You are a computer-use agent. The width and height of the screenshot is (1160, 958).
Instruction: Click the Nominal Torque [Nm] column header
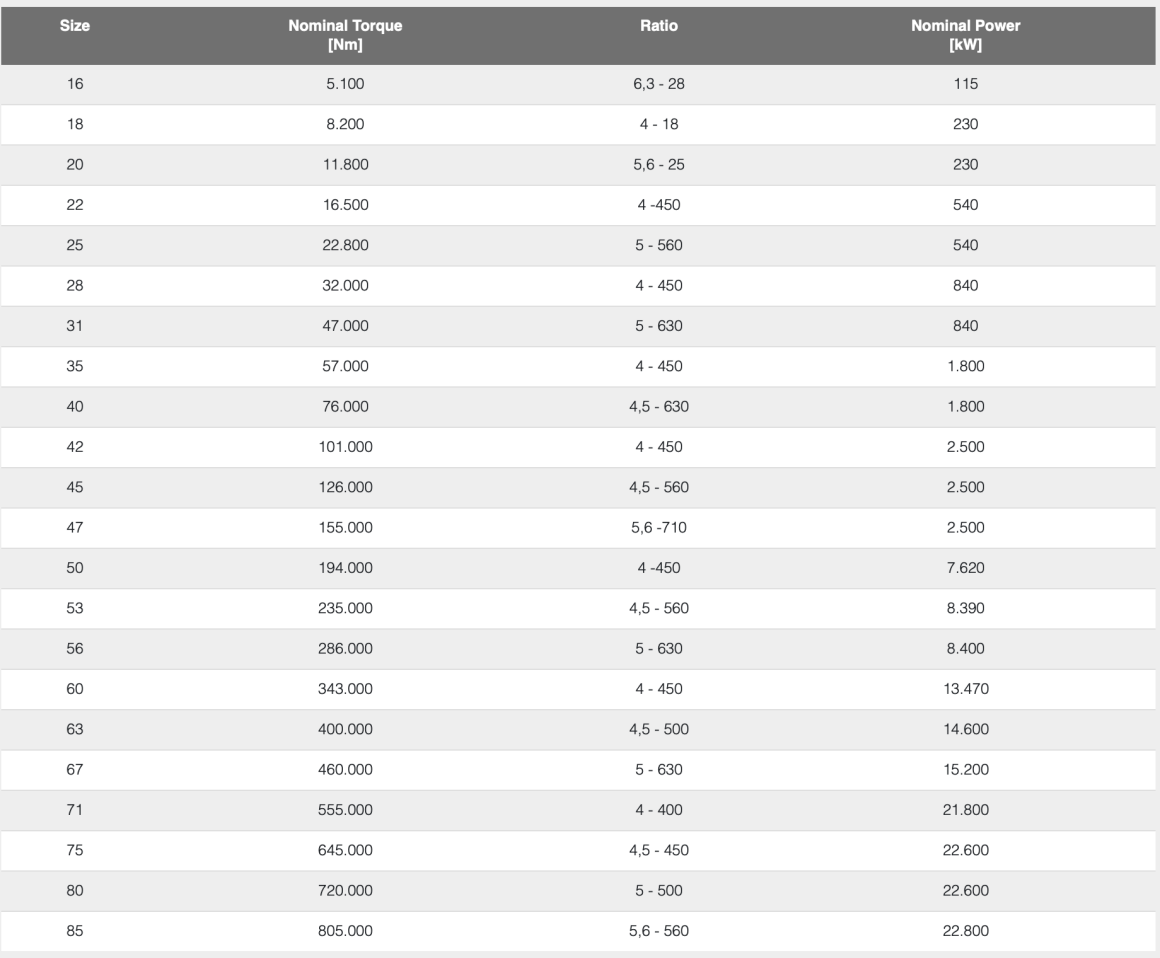(x=344, y=36)
